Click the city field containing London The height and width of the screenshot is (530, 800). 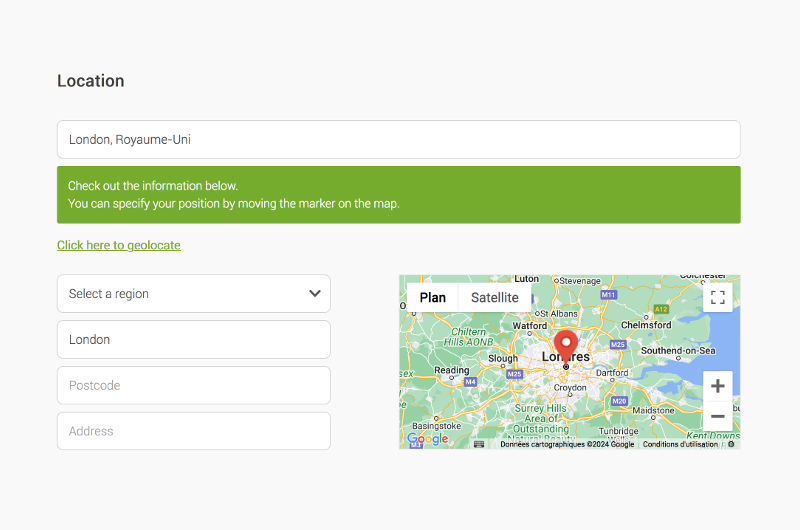click(193, 340)
